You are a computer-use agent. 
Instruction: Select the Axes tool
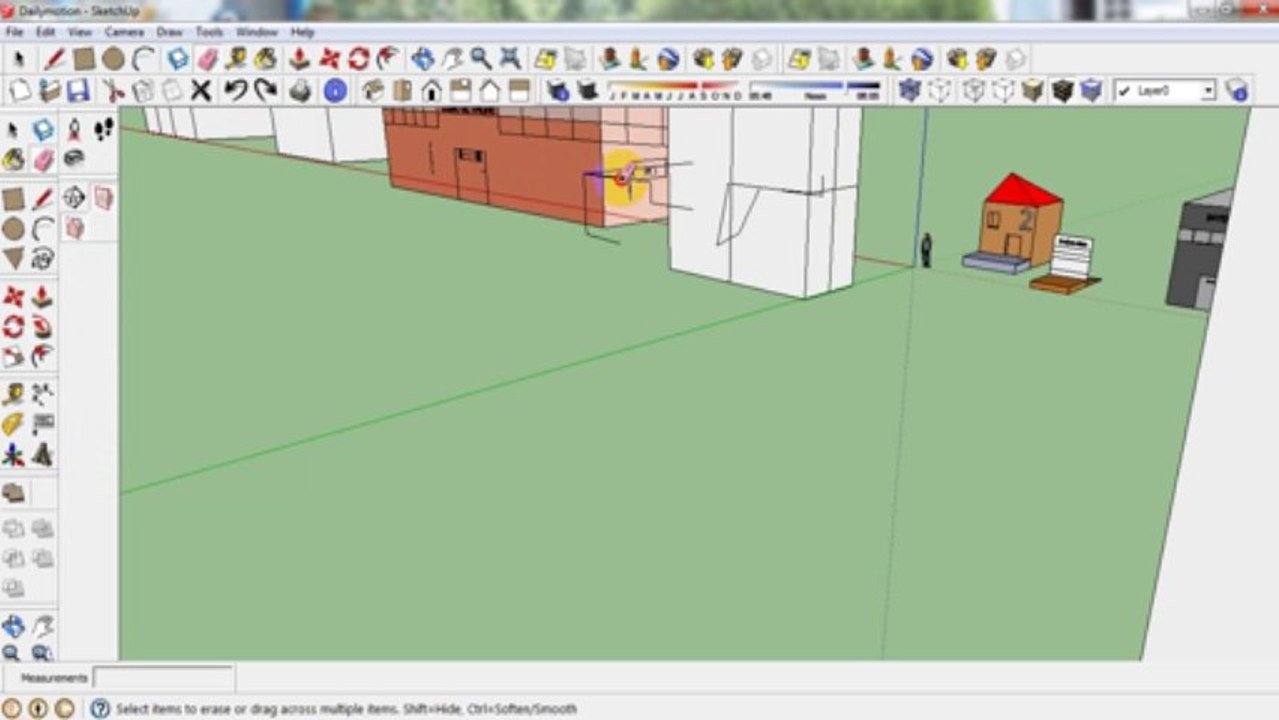(x=14, y=455)
